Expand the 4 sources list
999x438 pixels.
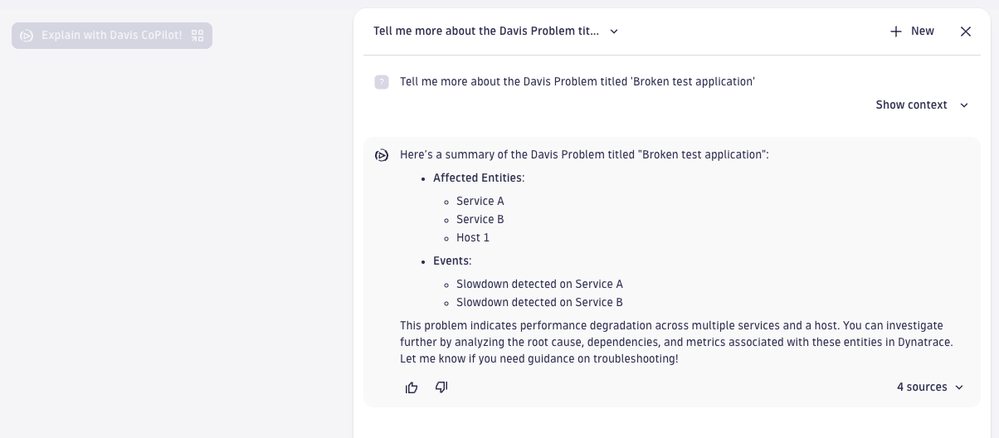pos(930,387)
